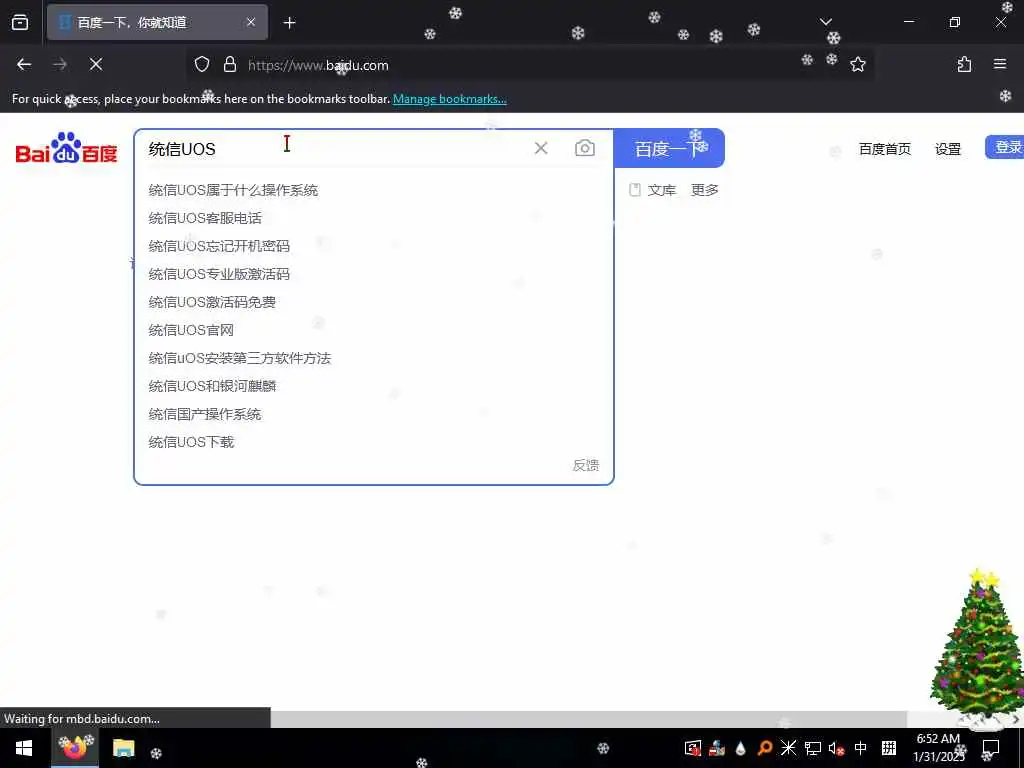Click the Firefox taskbar icon

pos(75,748)
